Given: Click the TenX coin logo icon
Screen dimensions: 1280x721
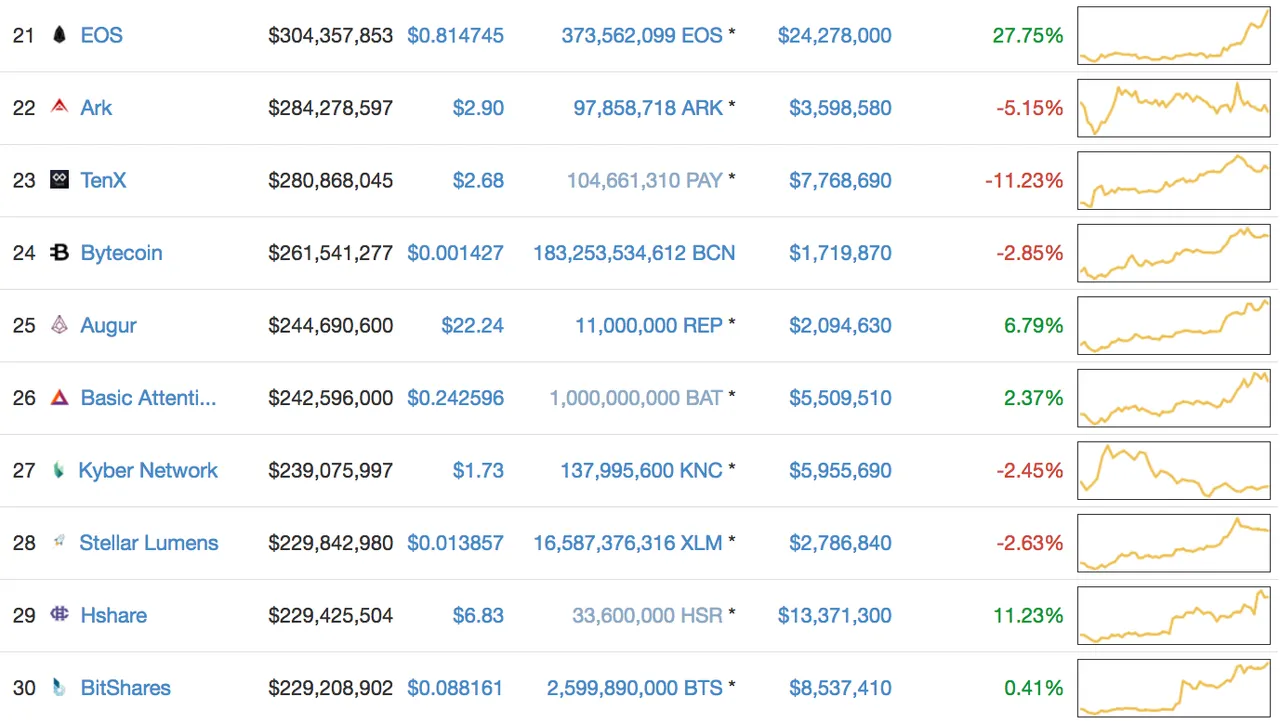Looking at the screenshot, I should [x=59, y=180].
